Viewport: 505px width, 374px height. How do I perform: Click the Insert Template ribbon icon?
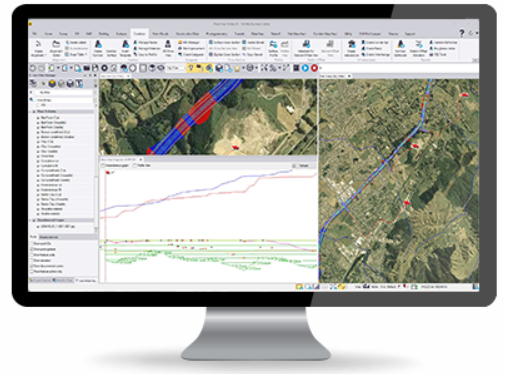(x=125, y=48)
